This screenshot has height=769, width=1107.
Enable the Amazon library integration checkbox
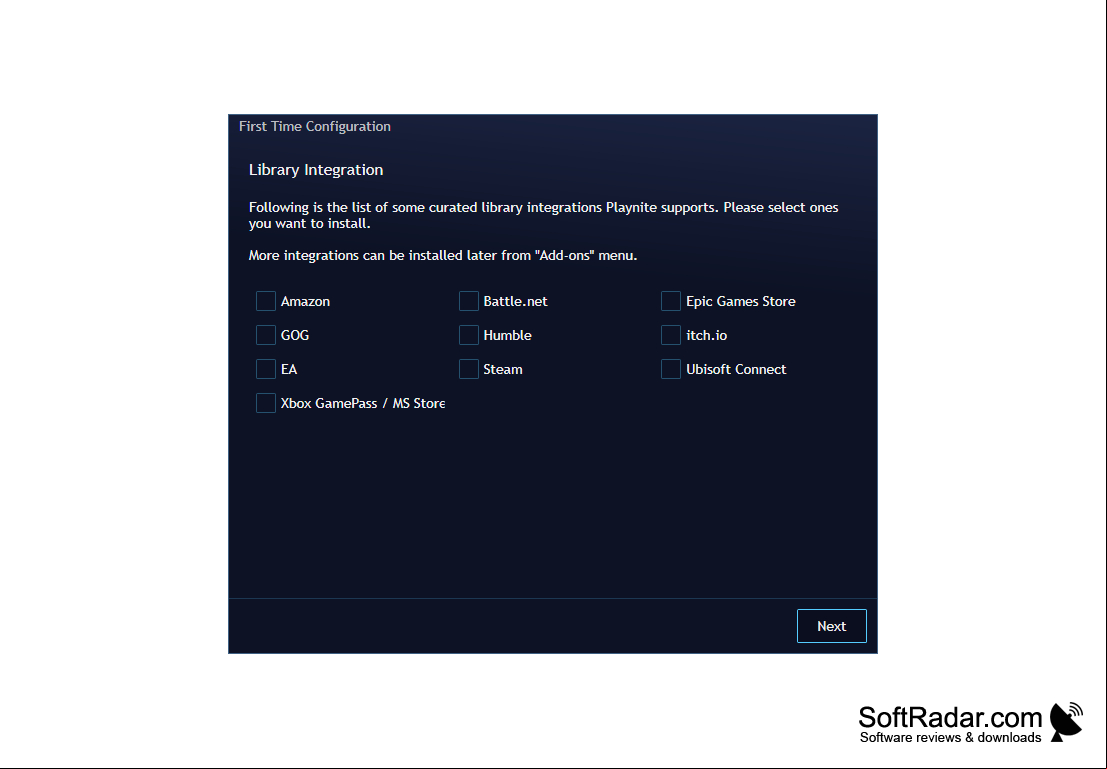[x=265, y=301]
